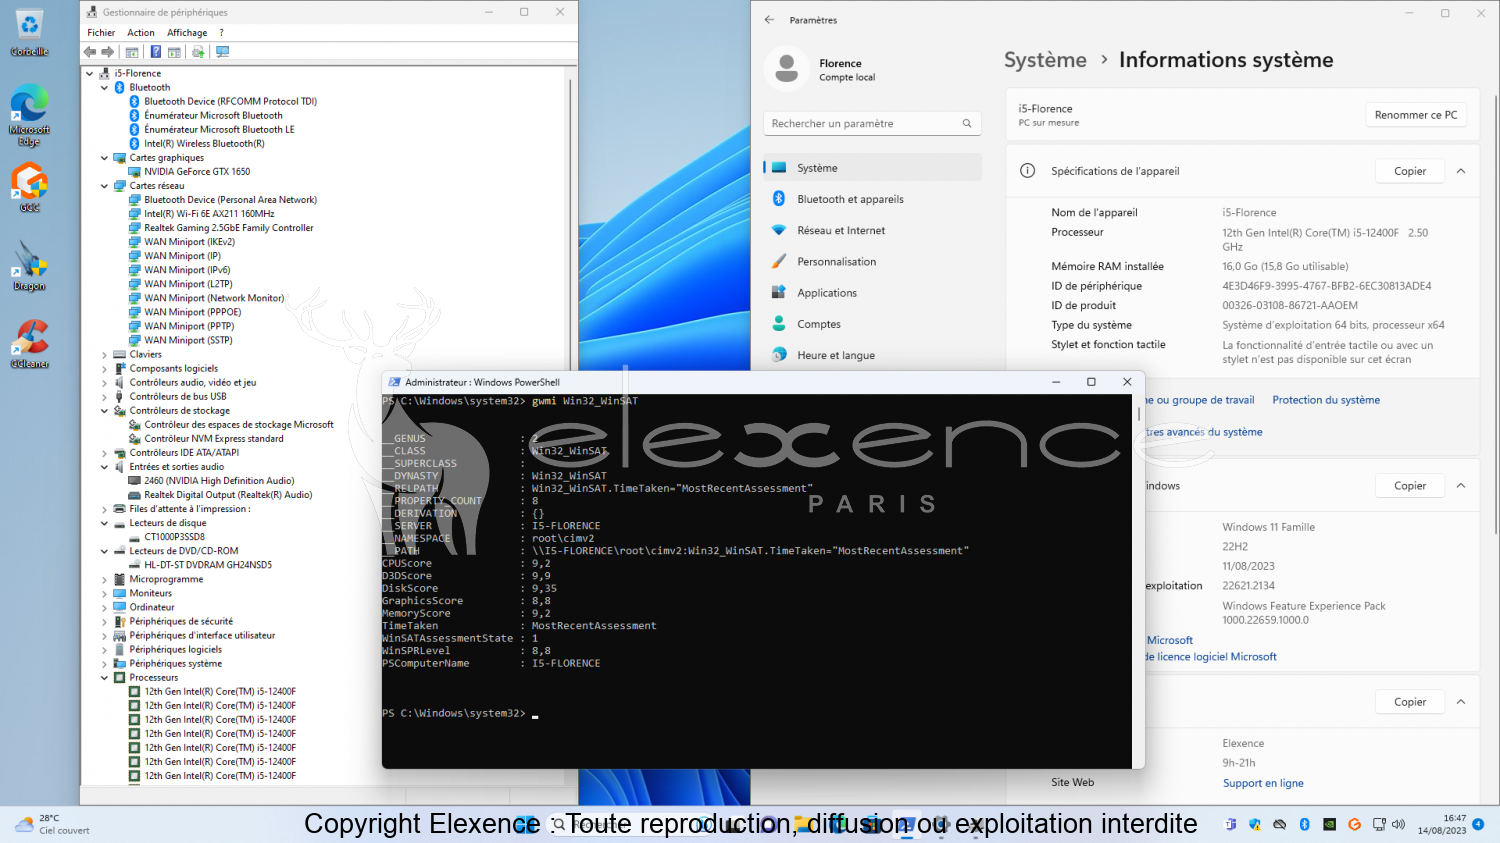Collapse Cartes réseau node
Image resolution: width=1500 pixels, height=843 pixels.
(x=104, y=186)
